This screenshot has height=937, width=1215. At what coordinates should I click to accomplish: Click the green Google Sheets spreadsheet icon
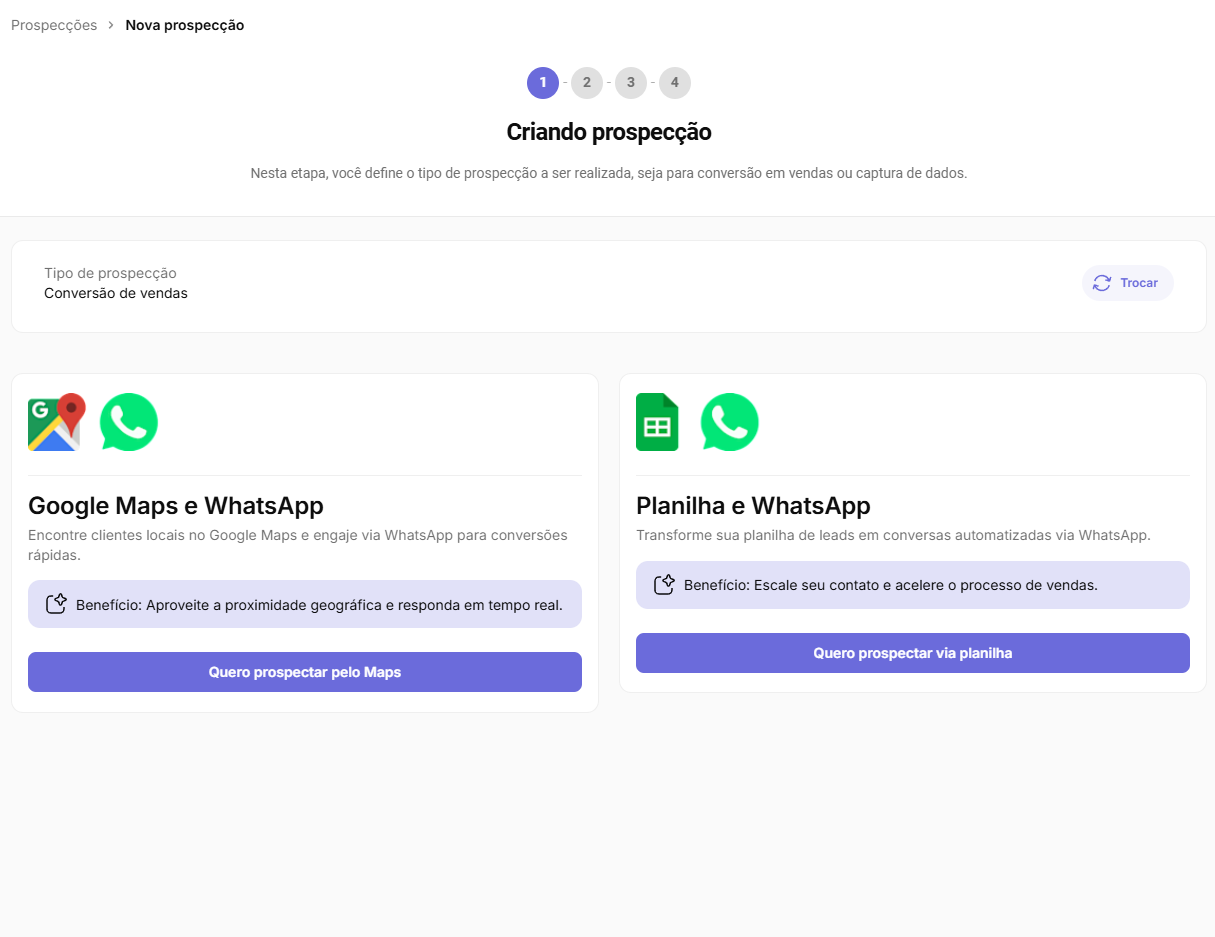click(657, 422)
